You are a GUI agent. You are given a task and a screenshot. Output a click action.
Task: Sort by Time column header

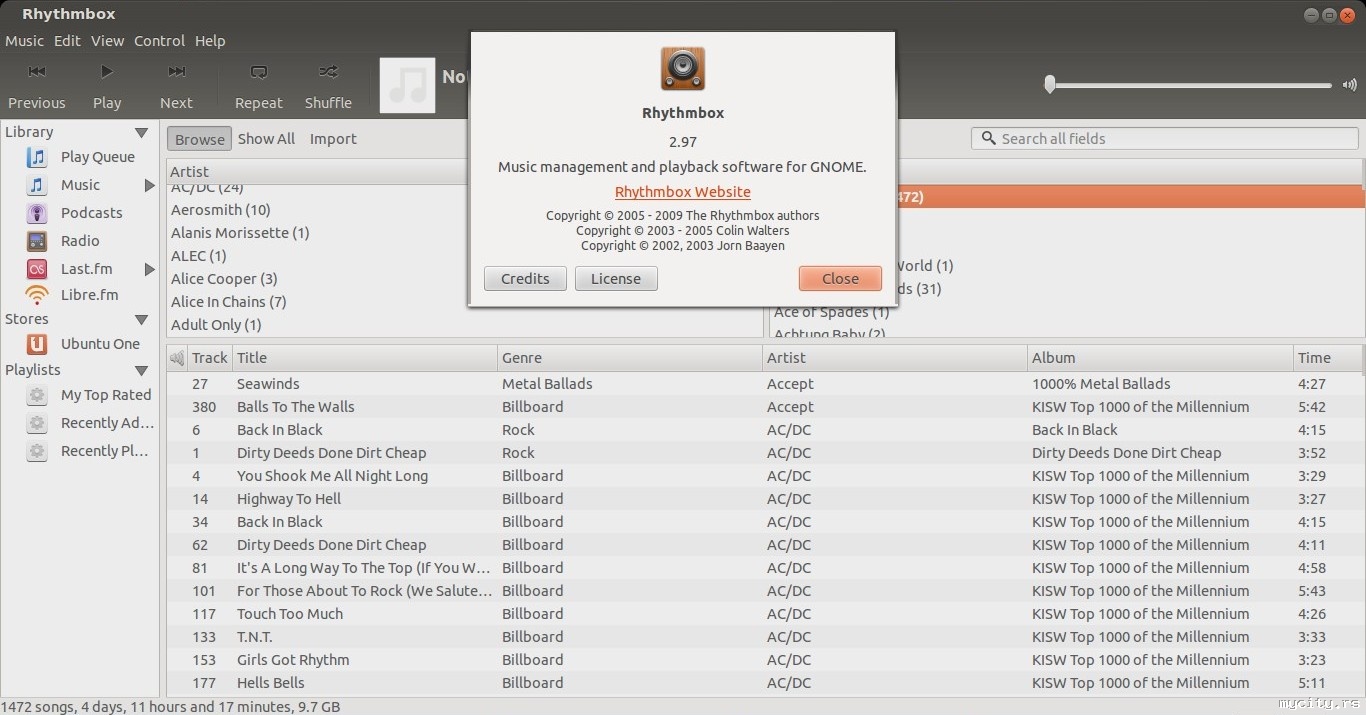[x=1327, y=358]
